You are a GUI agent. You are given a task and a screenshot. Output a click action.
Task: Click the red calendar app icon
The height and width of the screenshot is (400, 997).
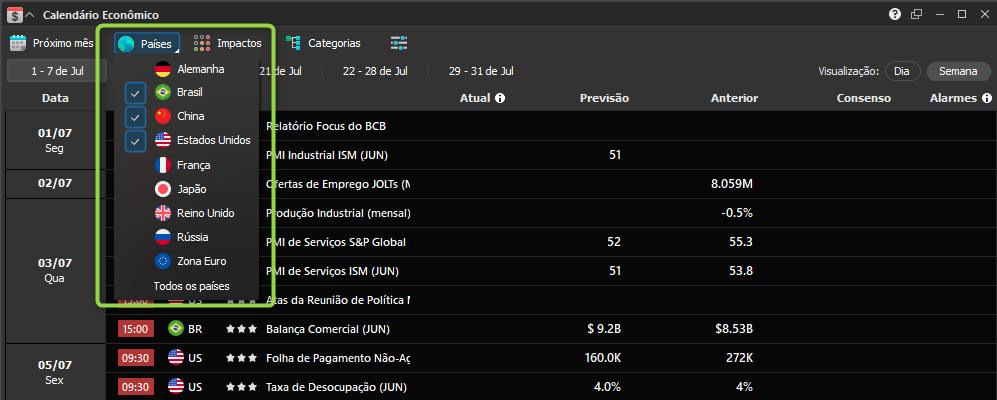tap(13, 15)
